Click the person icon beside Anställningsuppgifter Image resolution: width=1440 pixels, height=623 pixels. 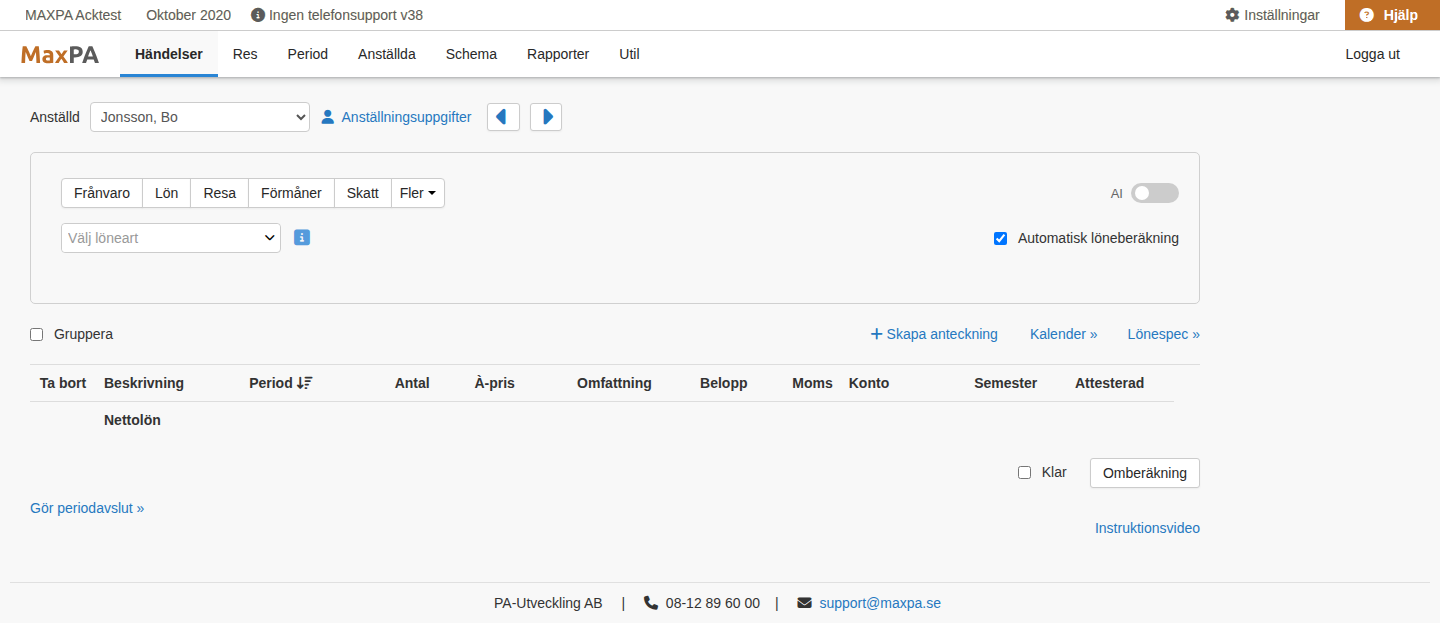pos(327,117)
